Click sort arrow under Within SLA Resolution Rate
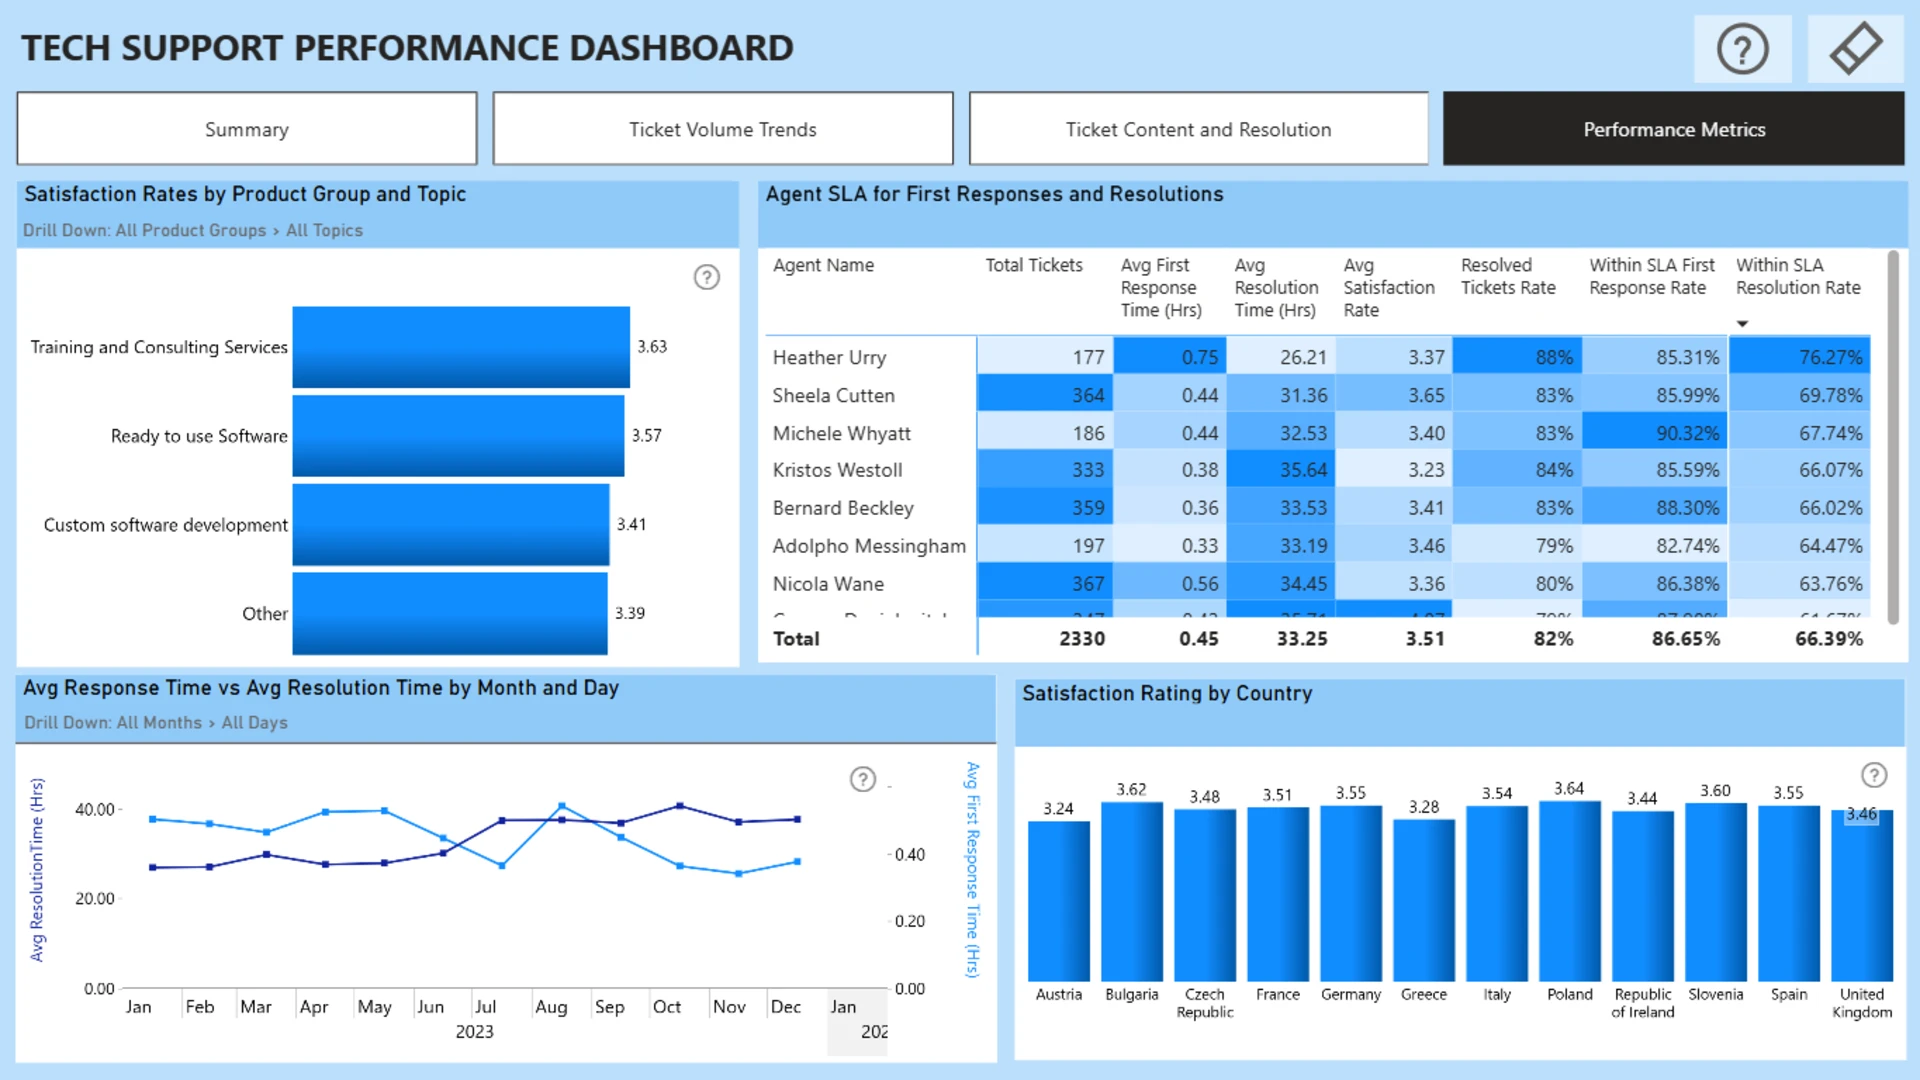The height and width of the screenshot is (1080, 1920). click(x=1742, y=324)
